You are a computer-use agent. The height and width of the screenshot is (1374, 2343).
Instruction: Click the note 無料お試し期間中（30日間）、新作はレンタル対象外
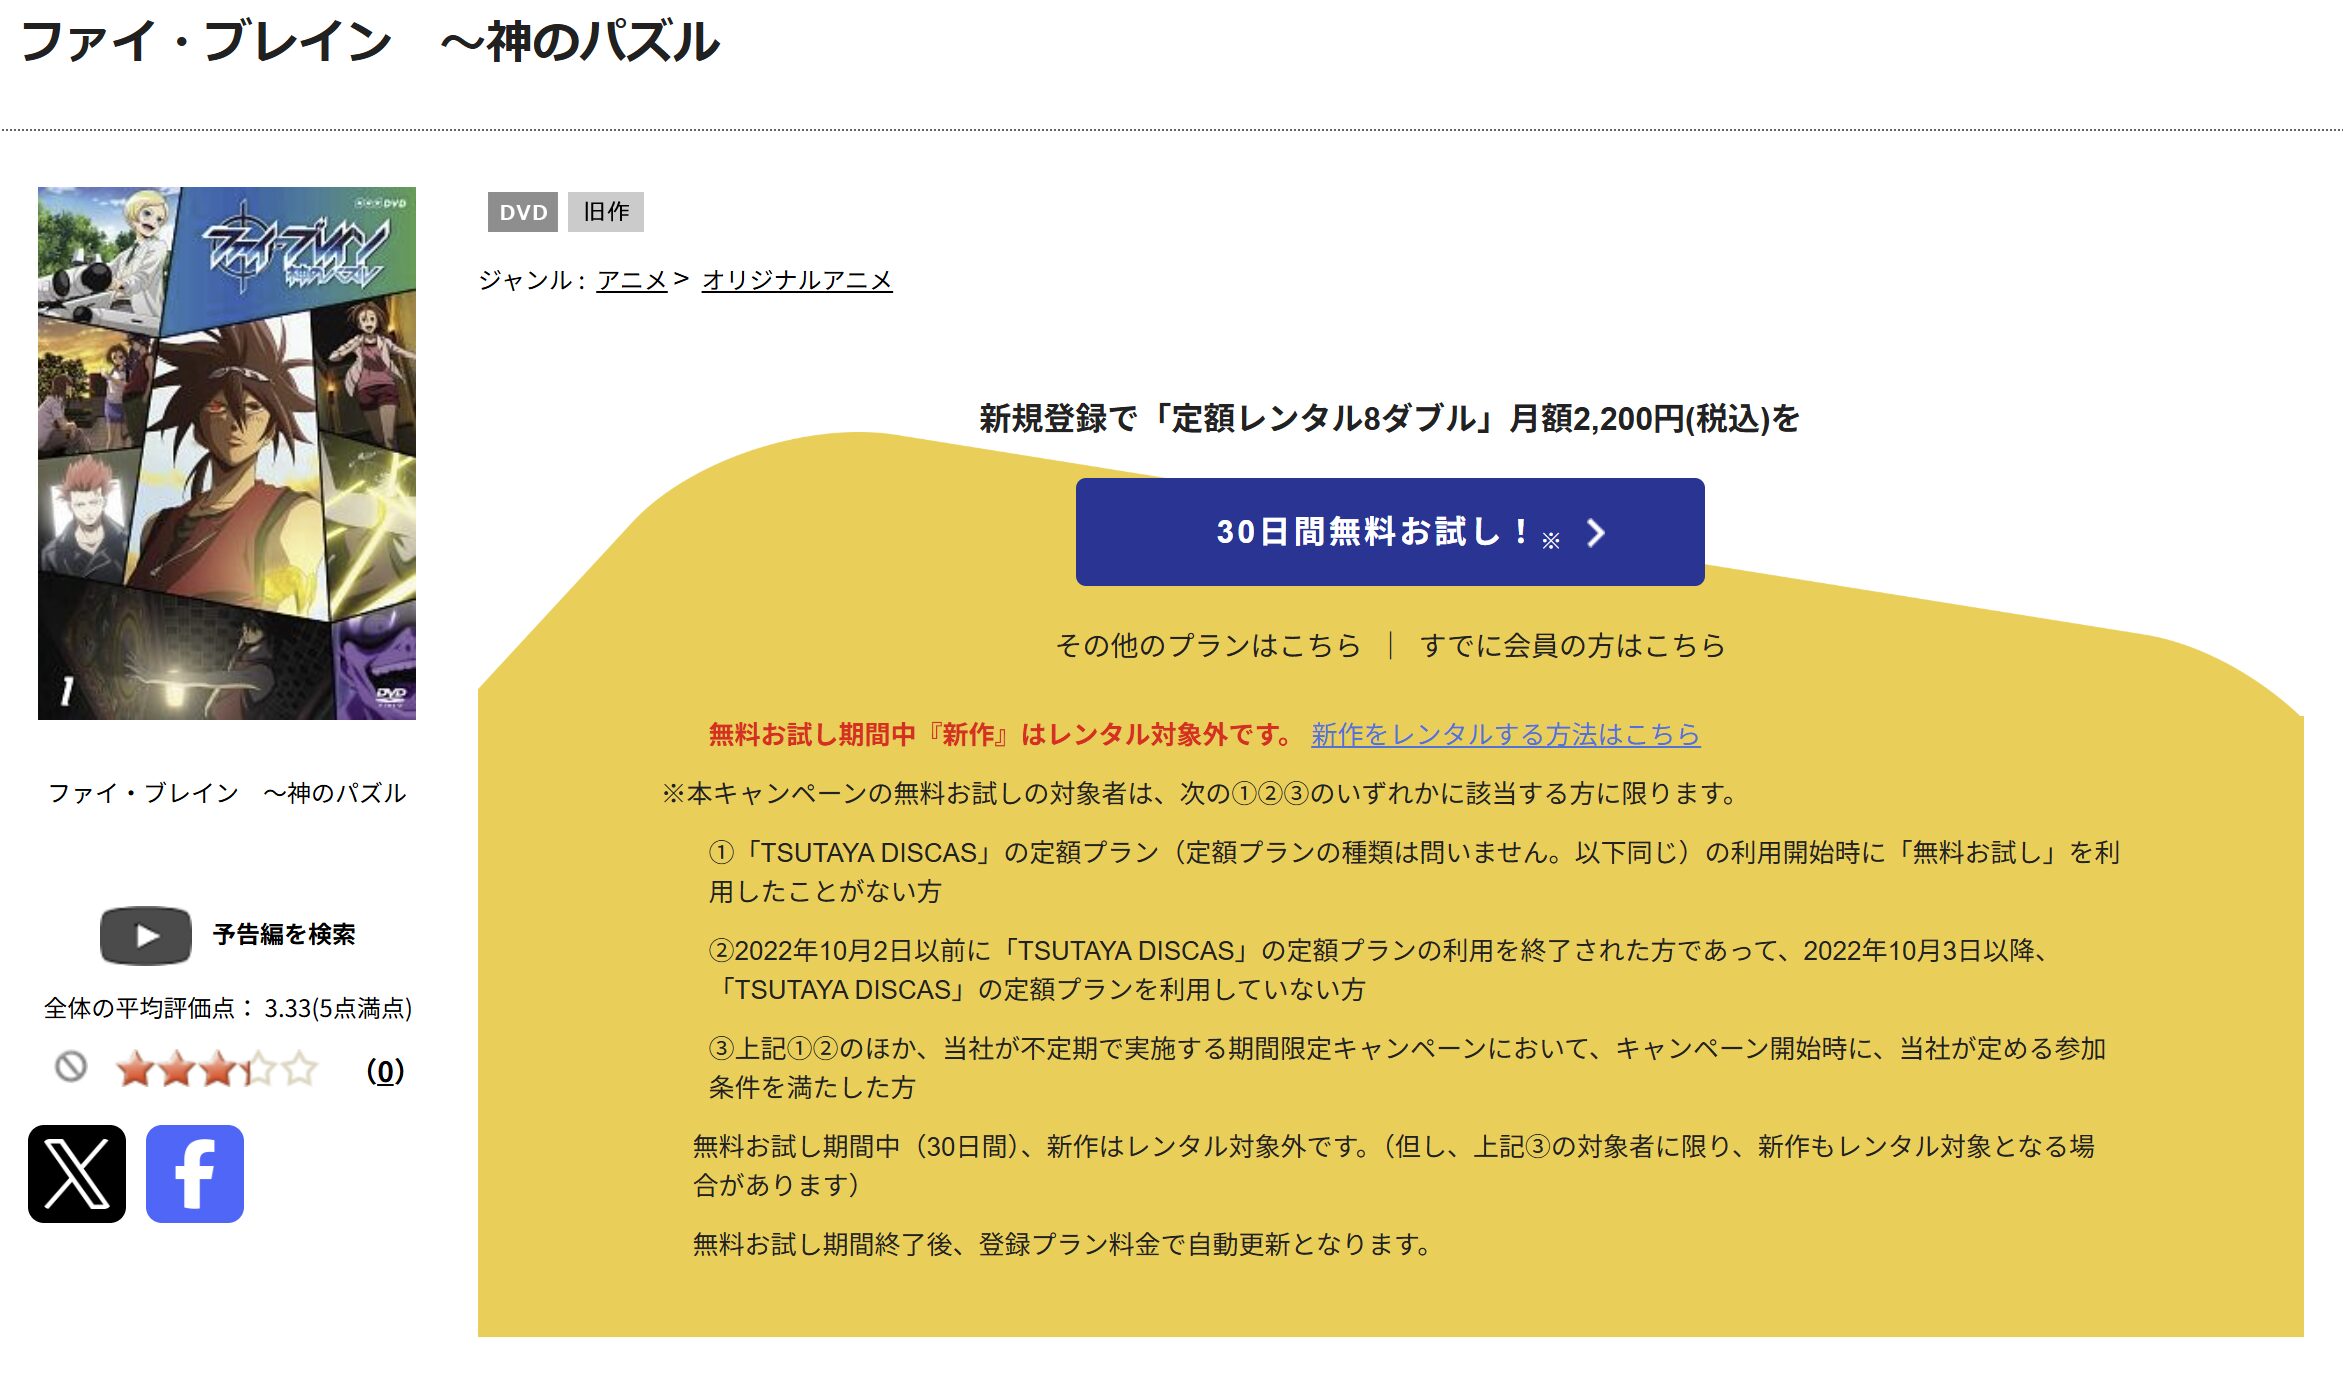1394,1166
